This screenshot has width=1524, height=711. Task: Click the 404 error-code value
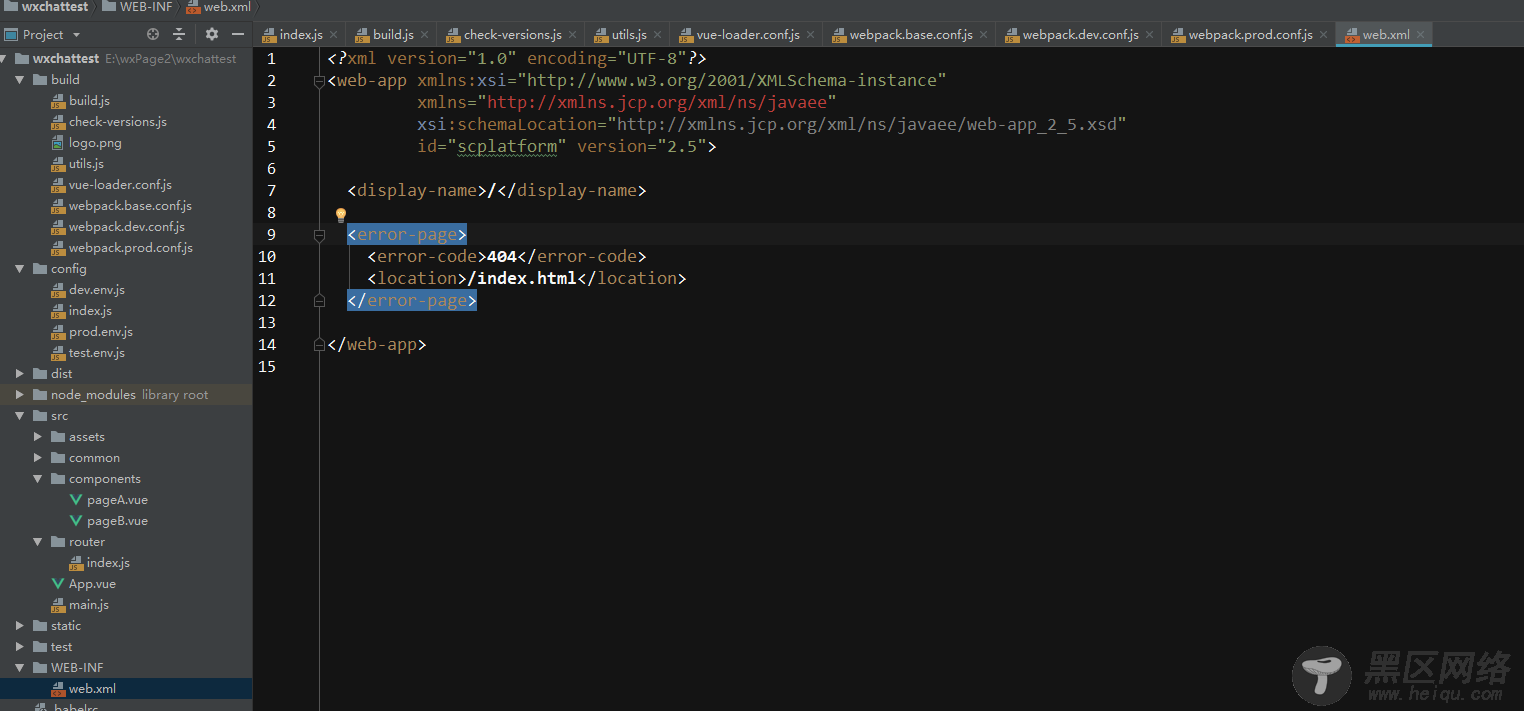click(x=502, y=257)
